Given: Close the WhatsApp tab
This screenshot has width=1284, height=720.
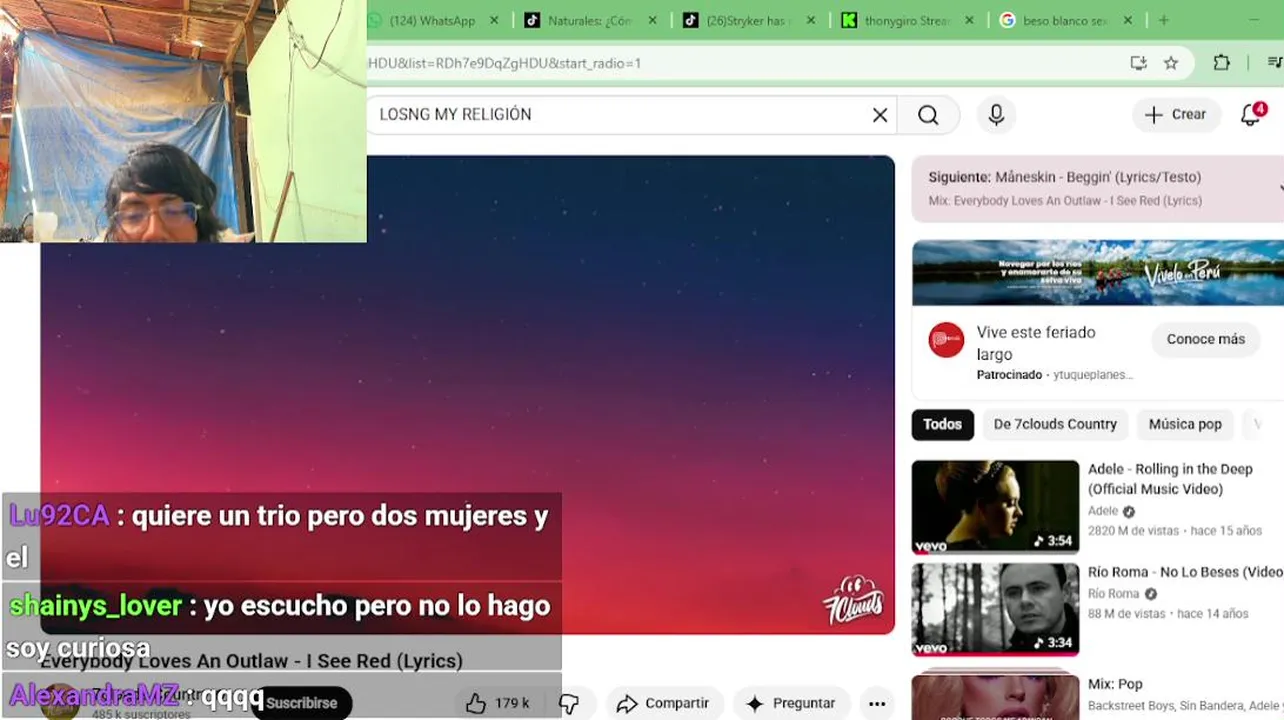Looking at the screenshot, I should pos(495,20).
